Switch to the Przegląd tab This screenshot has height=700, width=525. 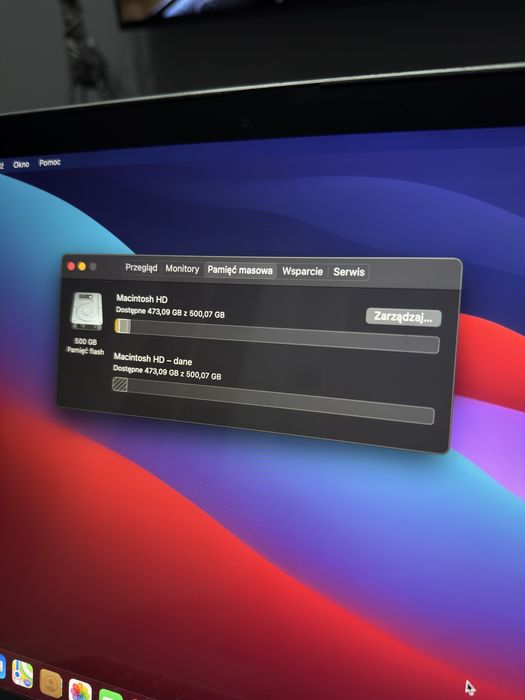(141, 267)
